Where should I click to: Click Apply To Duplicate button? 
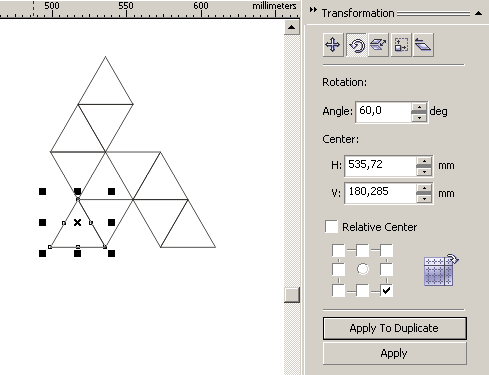click(394, 328)
